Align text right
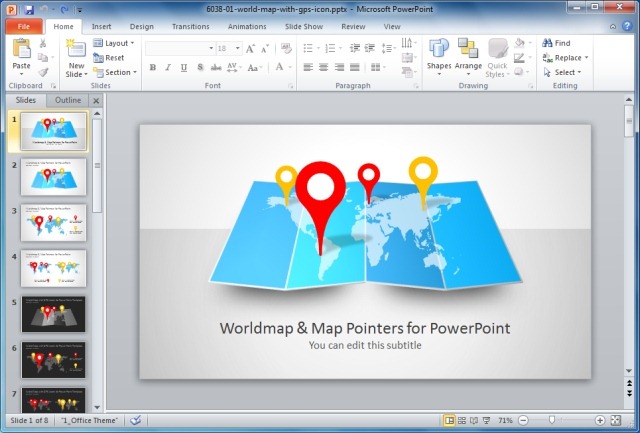The height and width of the screenshot is (433, 640). [339, 67]
